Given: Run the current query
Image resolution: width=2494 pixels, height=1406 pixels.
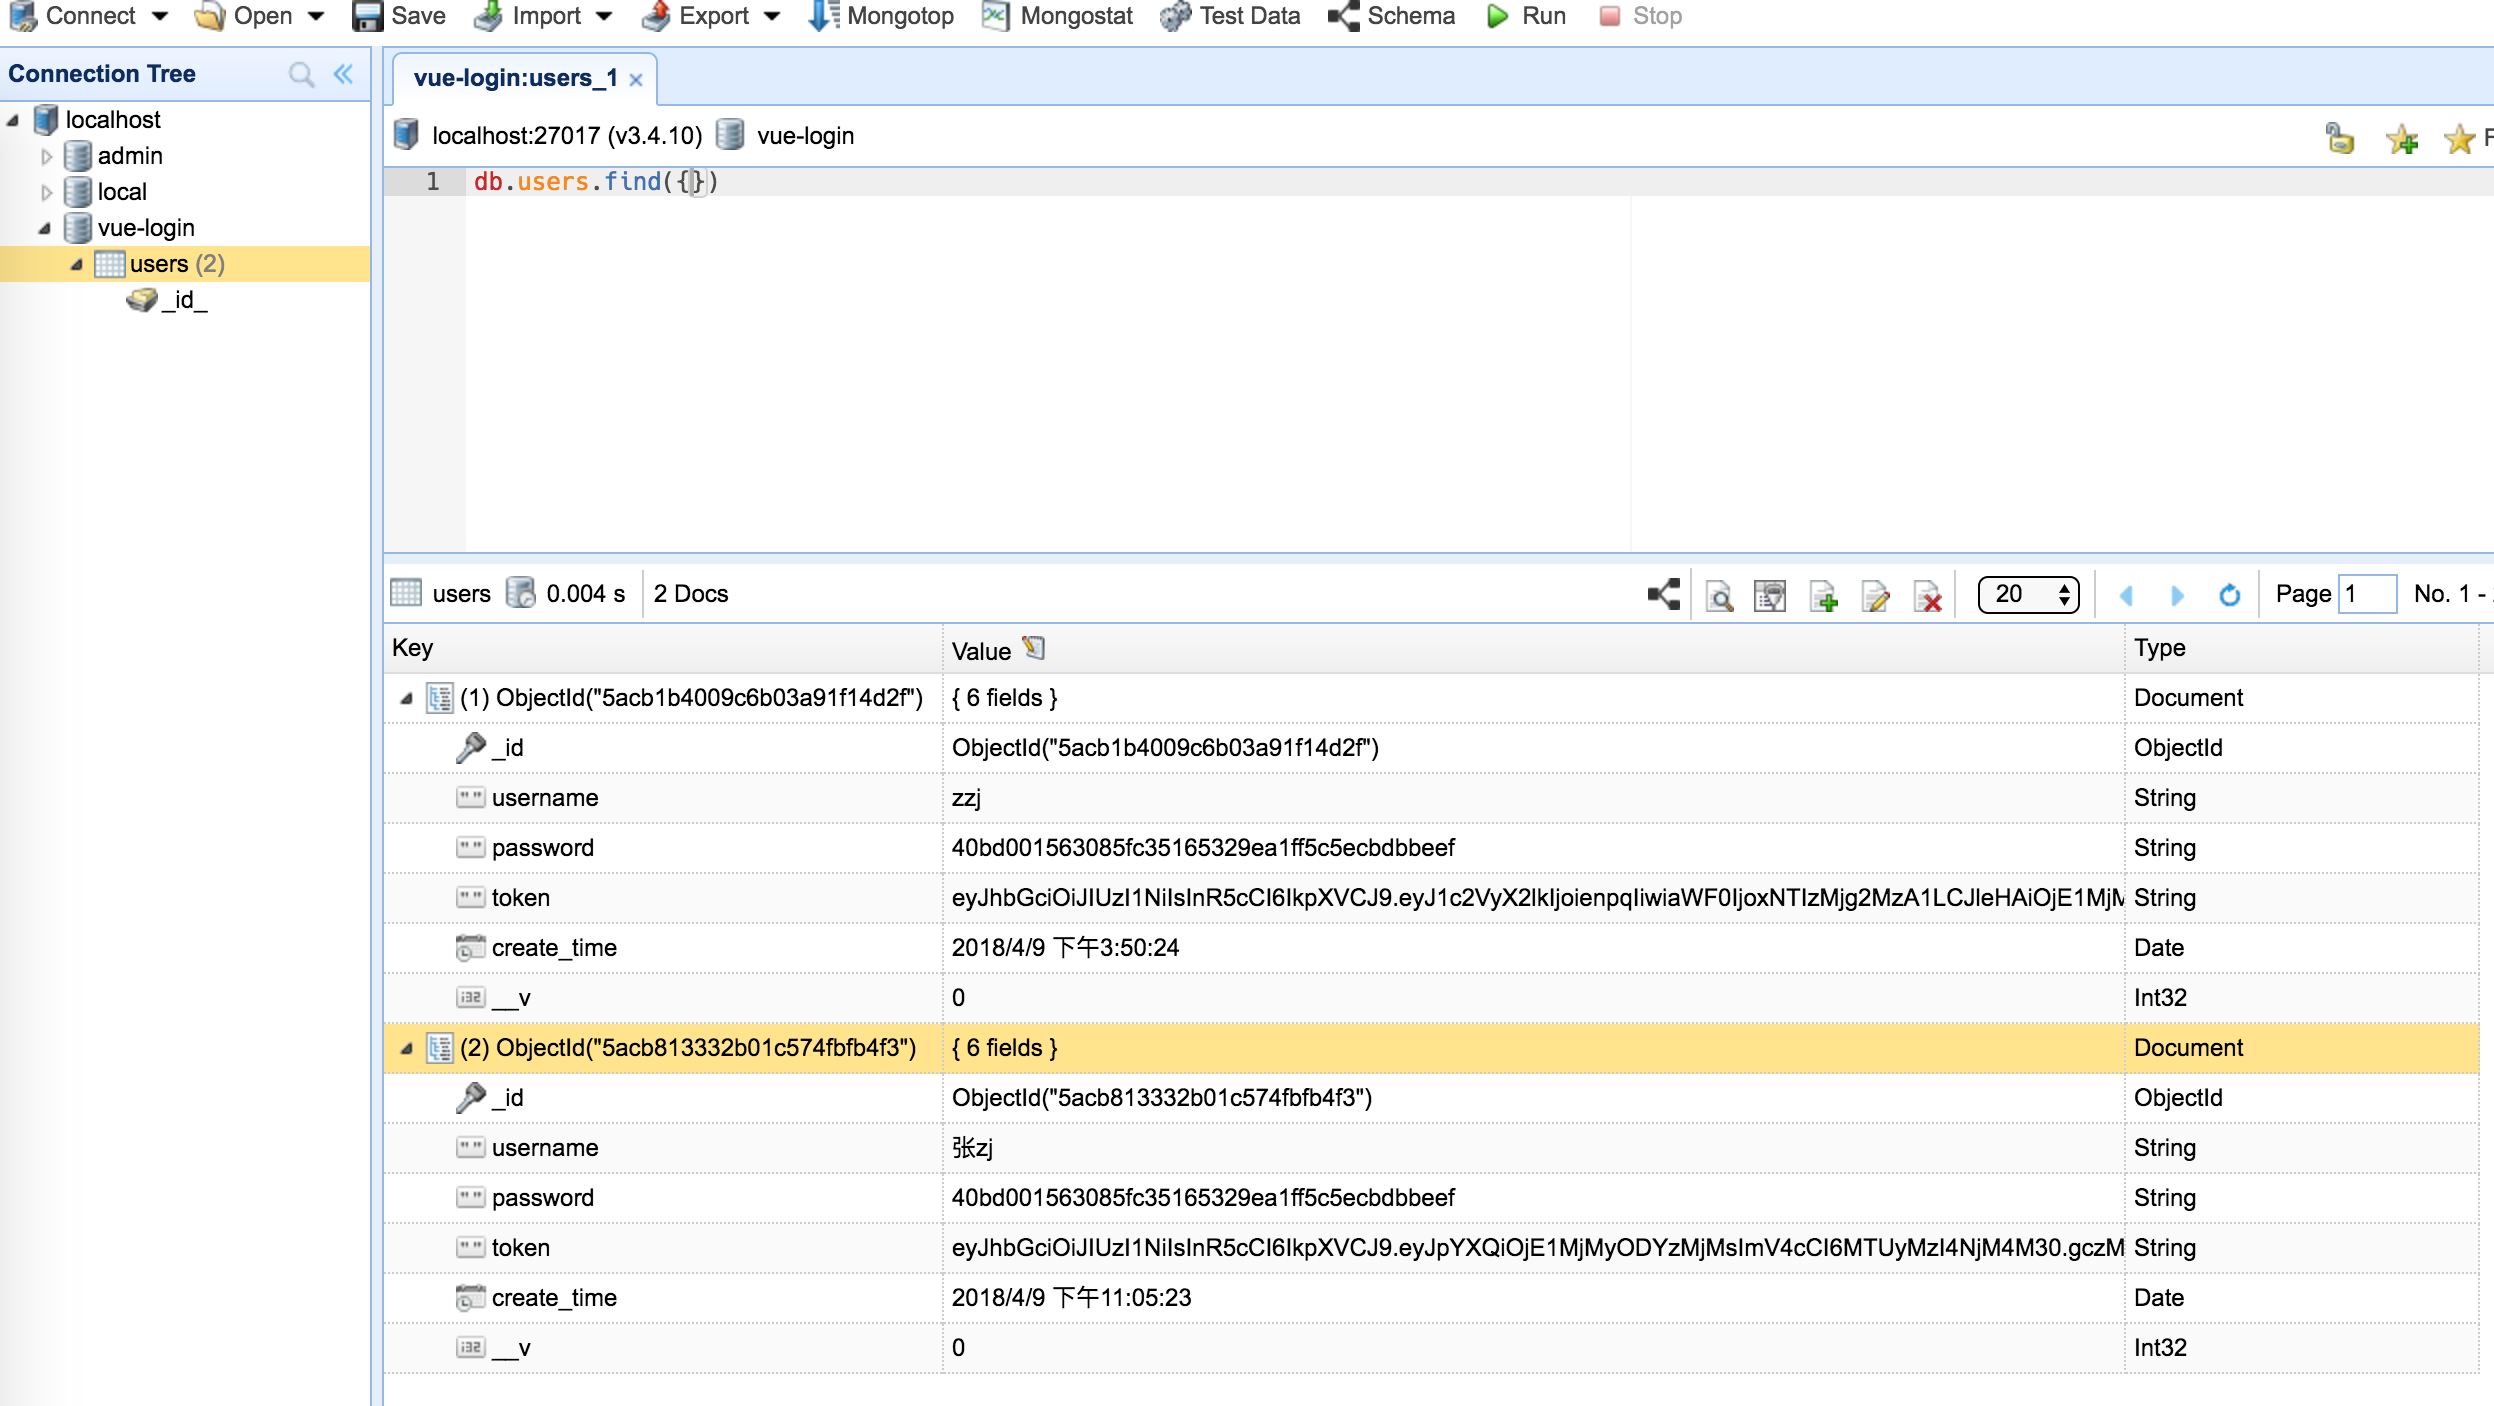Looking at the screenshot, I should (1526, 16).
